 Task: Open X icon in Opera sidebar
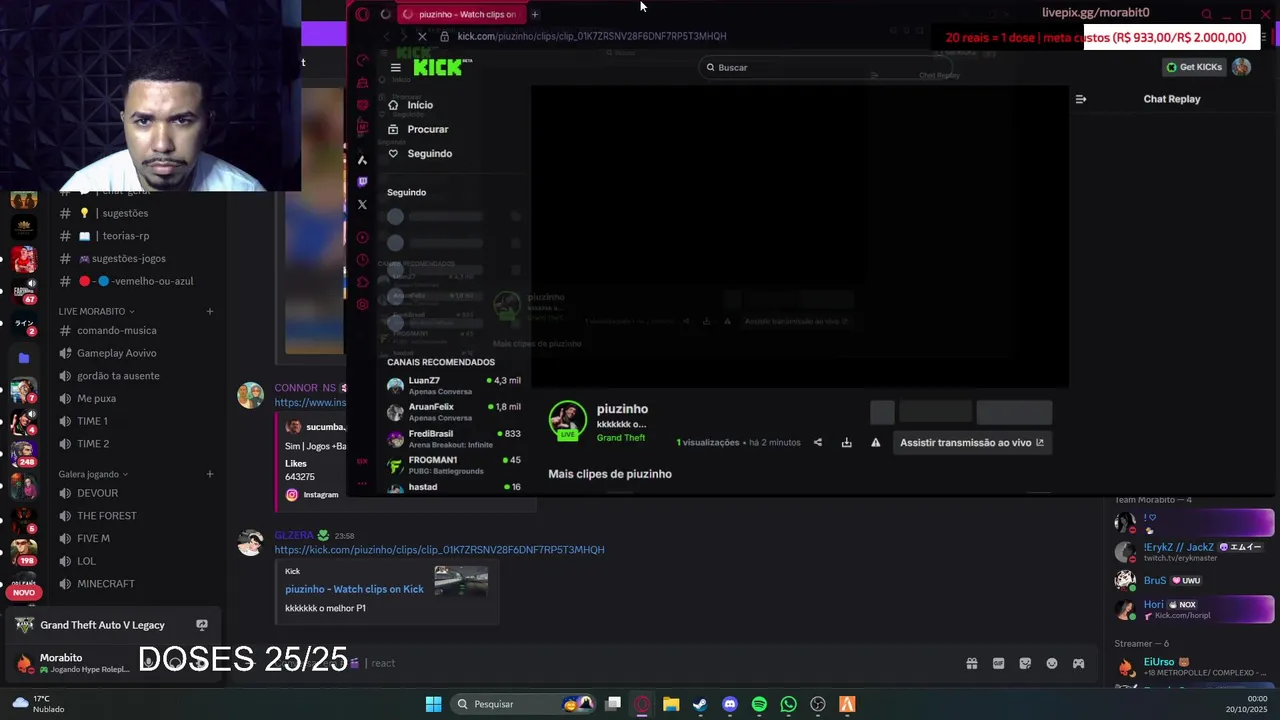[362, 205]
